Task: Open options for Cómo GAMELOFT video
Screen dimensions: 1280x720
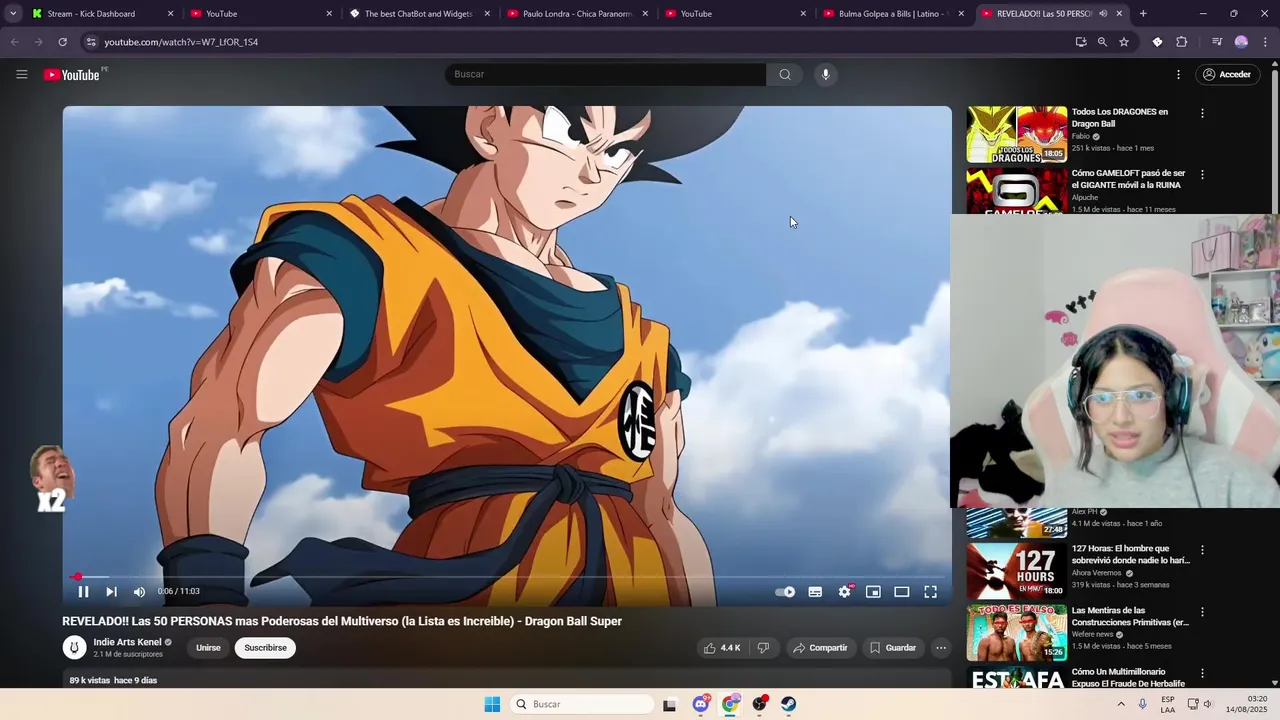Action: pyautogui.click(x=1202, y=174)
